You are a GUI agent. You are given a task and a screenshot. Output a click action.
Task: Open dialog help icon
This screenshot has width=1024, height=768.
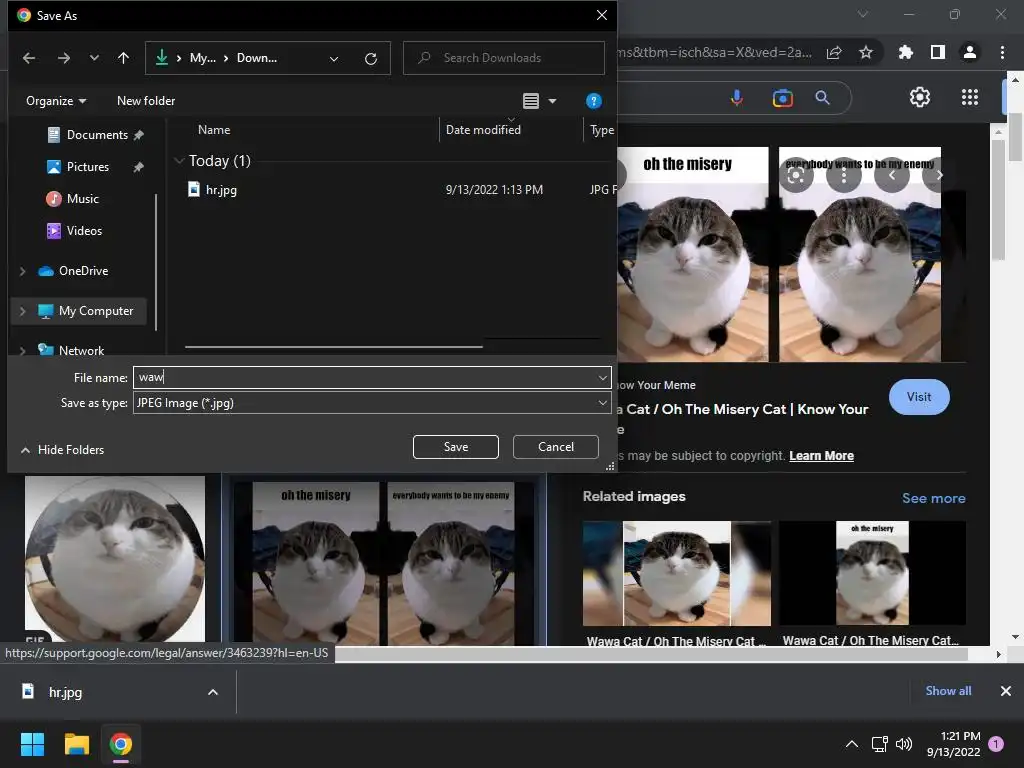(594, 101)
